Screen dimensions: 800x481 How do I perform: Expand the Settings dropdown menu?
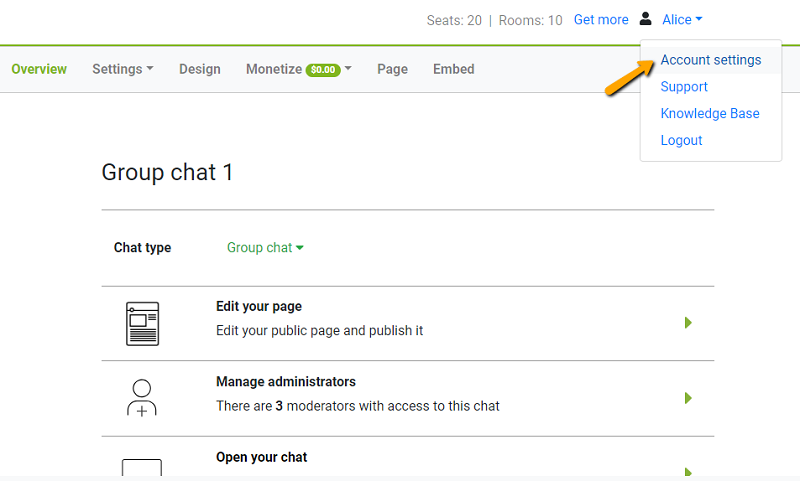pyautogui.click(x=123, y=69)
